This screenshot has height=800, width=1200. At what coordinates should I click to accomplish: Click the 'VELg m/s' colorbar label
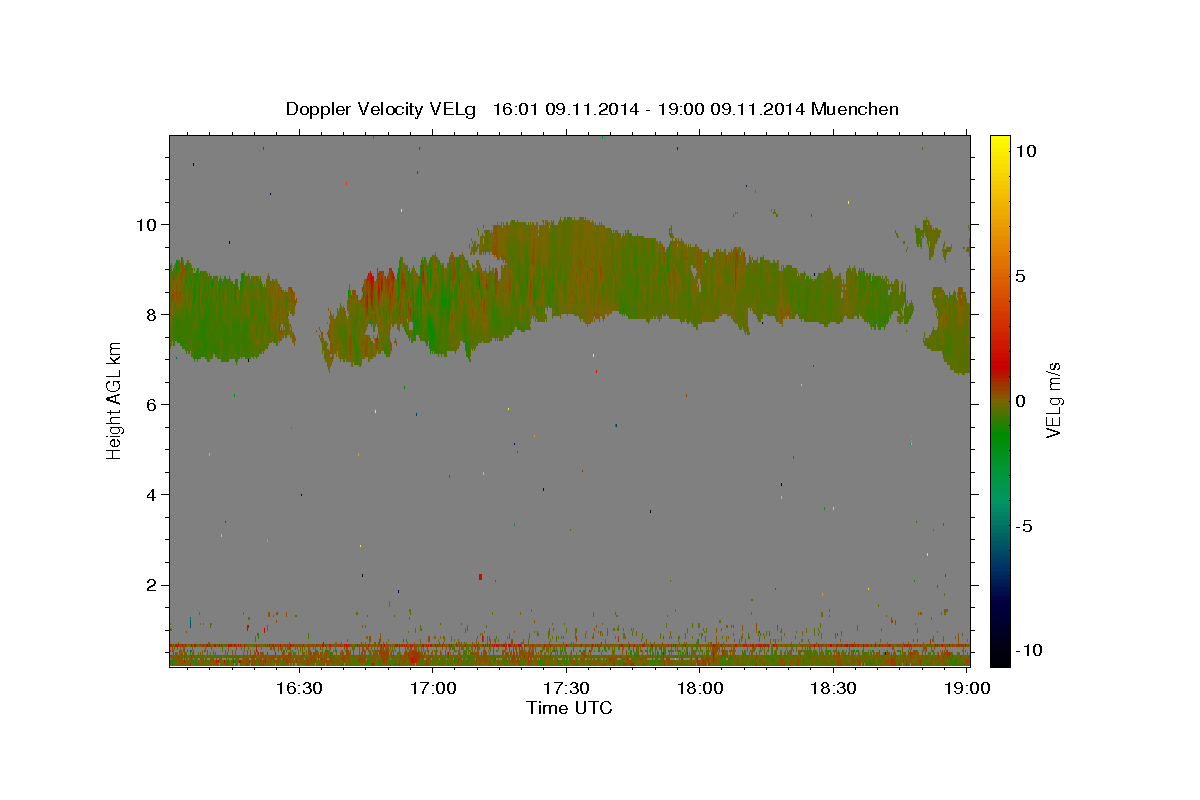(x=1053, y=400)
